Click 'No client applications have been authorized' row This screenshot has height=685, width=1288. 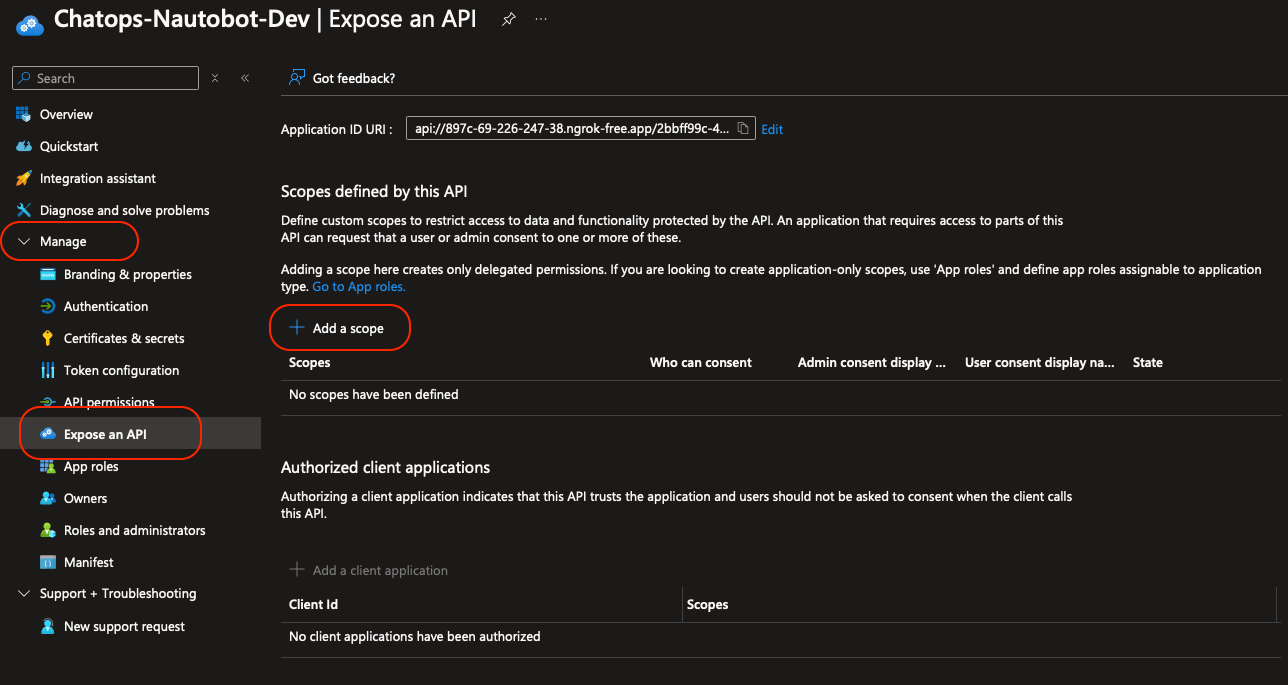(780, 636)
